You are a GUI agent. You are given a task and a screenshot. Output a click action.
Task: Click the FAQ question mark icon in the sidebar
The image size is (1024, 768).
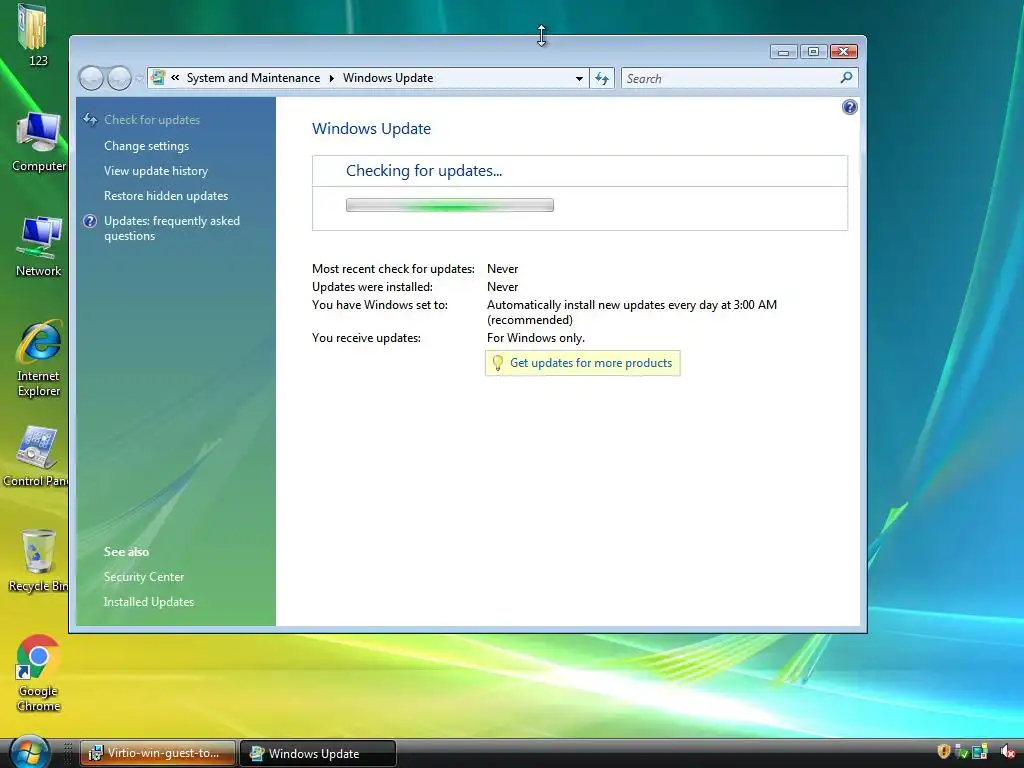click(x=90, y=221)
